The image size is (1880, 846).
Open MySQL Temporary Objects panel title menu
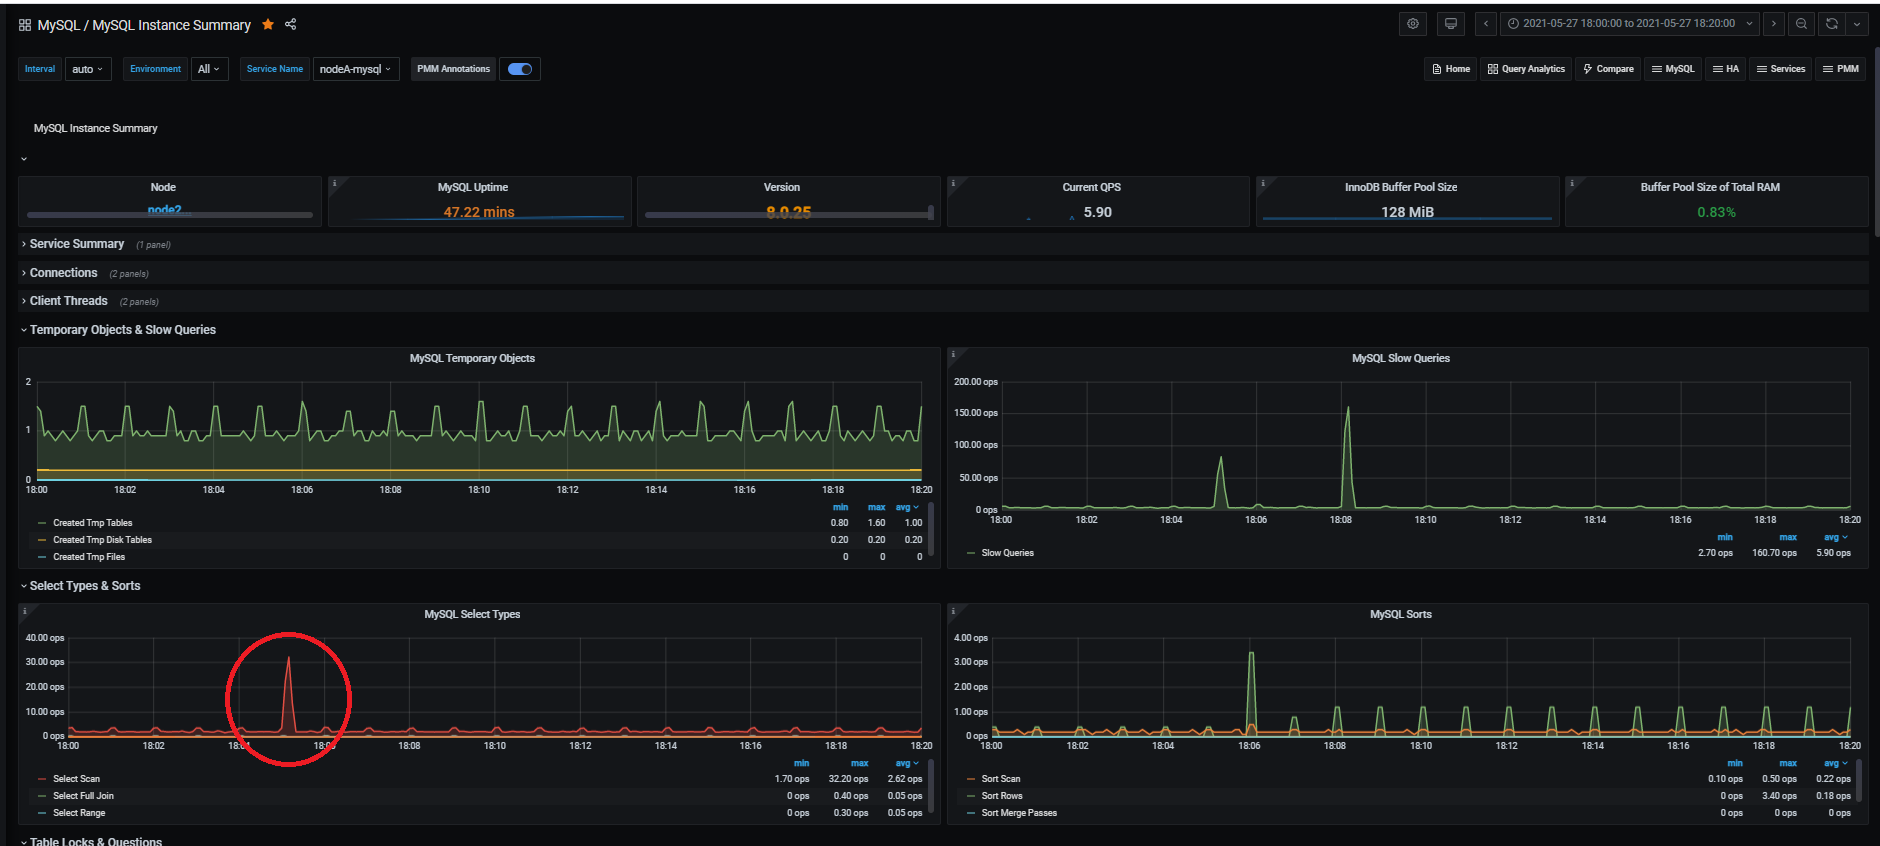click(472, 358)
